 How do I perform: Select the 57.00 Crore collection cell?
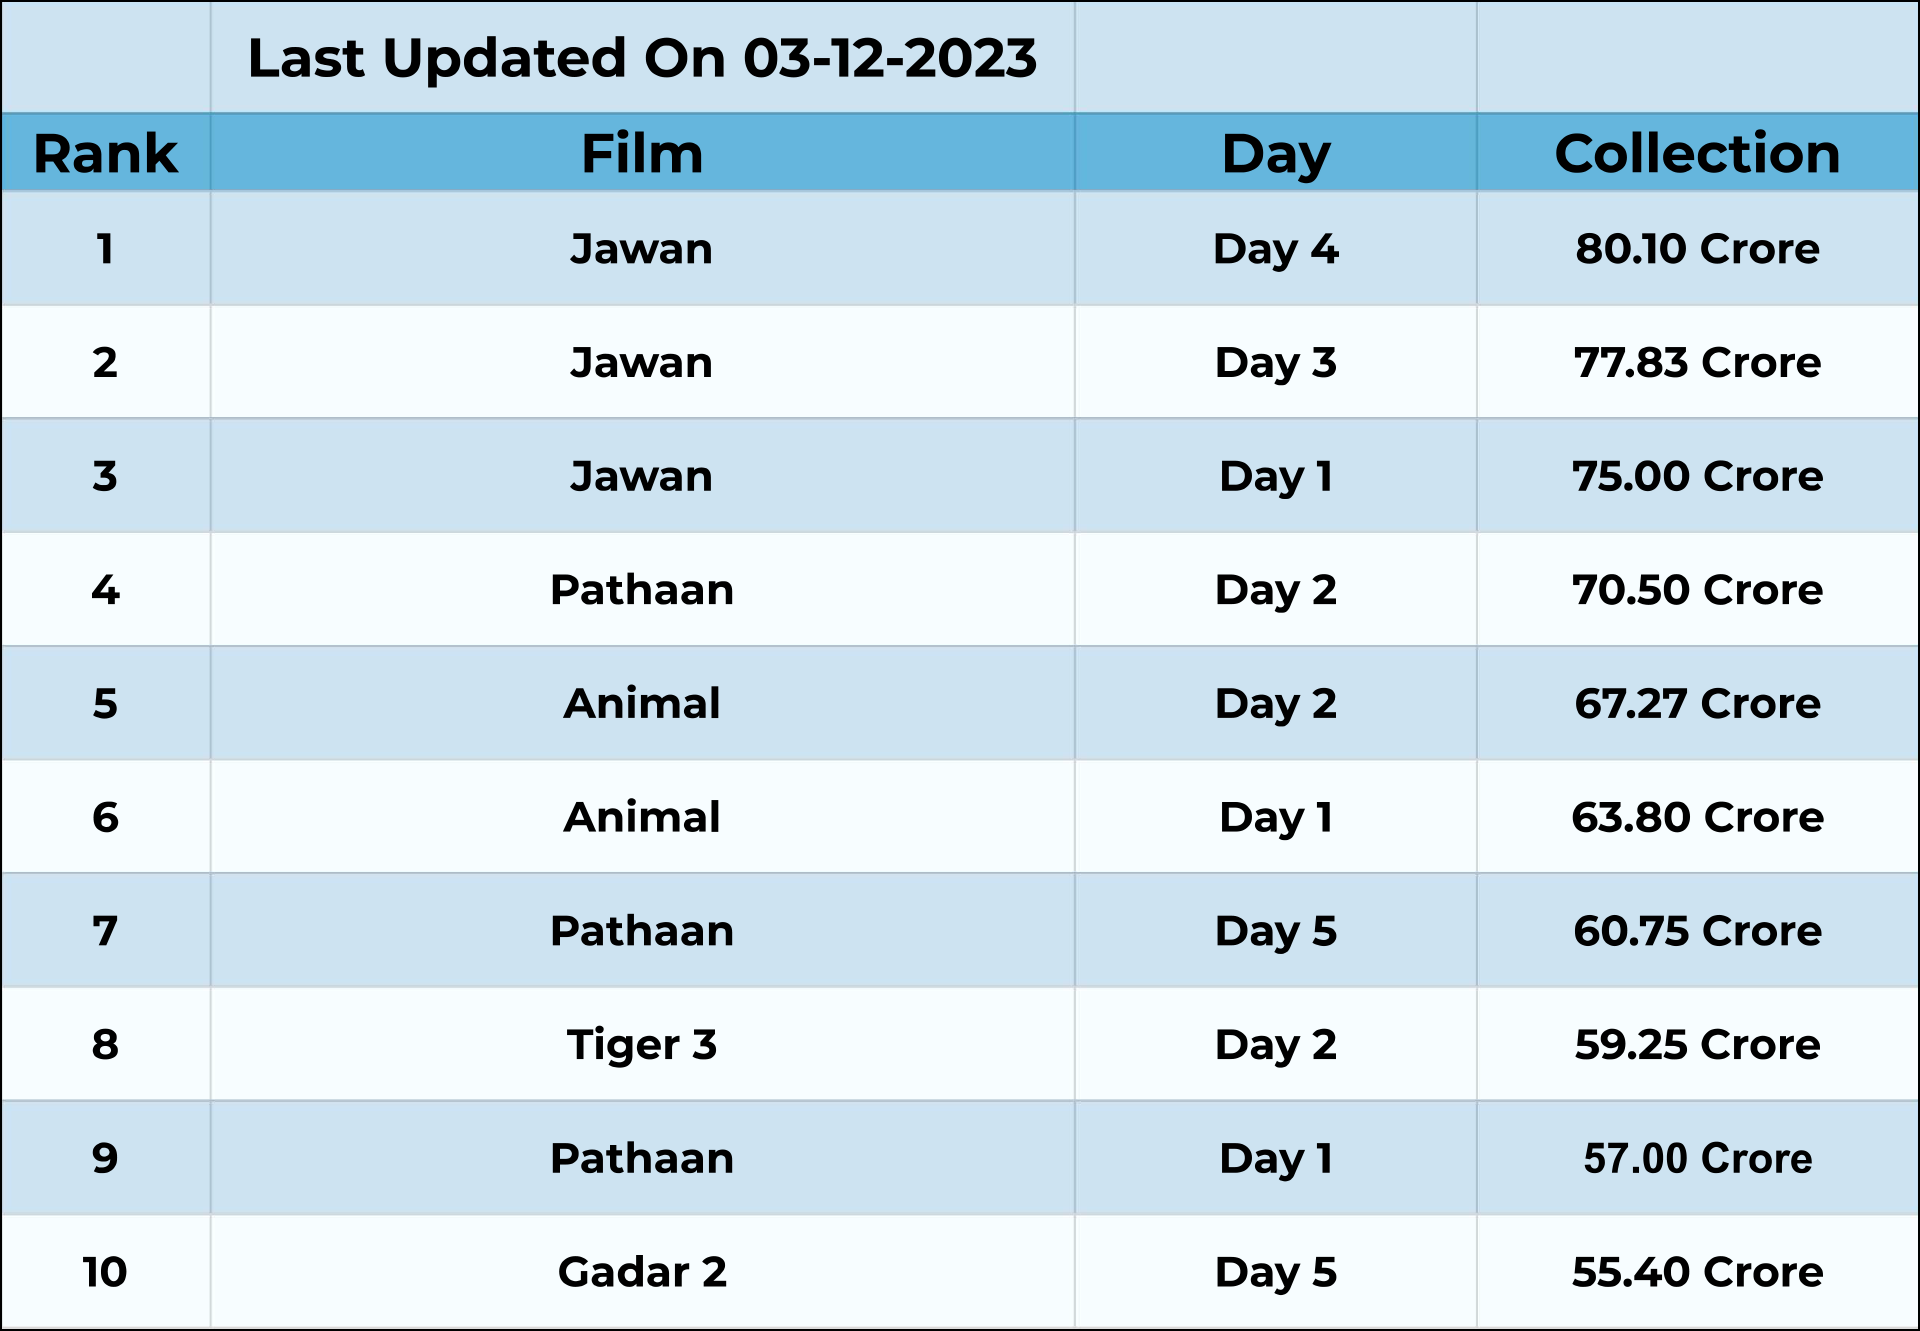point(1697,1158)
